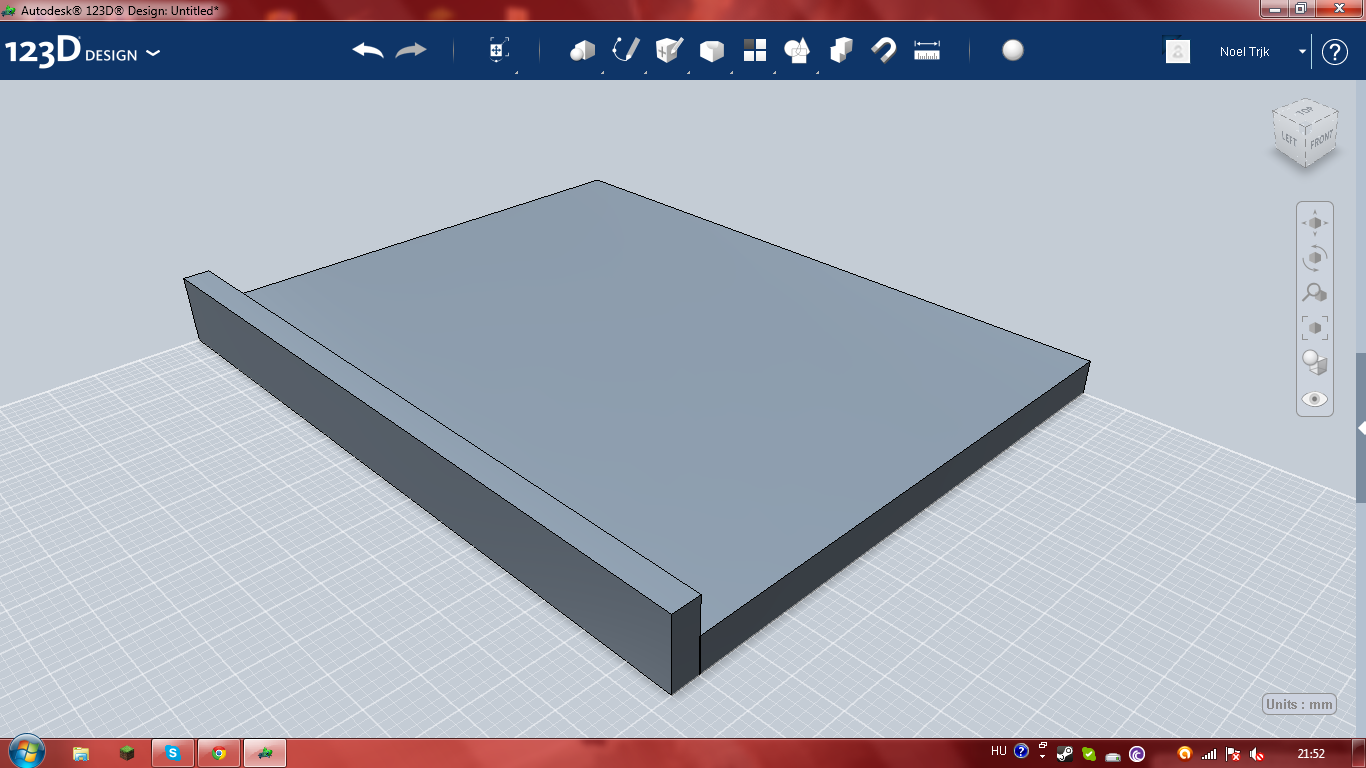Click the orange circular tray icon
The width and height of the screenshot is (1366, 768).
pyautogui.click(x=1186, y=753)
